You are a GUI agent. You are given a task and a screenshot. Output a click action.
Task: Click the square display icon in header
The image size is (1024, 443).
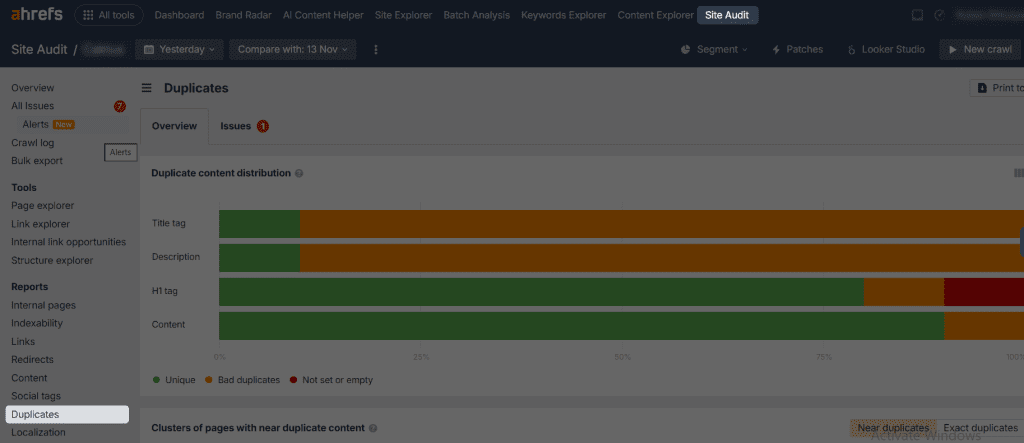tap(918, 15)
